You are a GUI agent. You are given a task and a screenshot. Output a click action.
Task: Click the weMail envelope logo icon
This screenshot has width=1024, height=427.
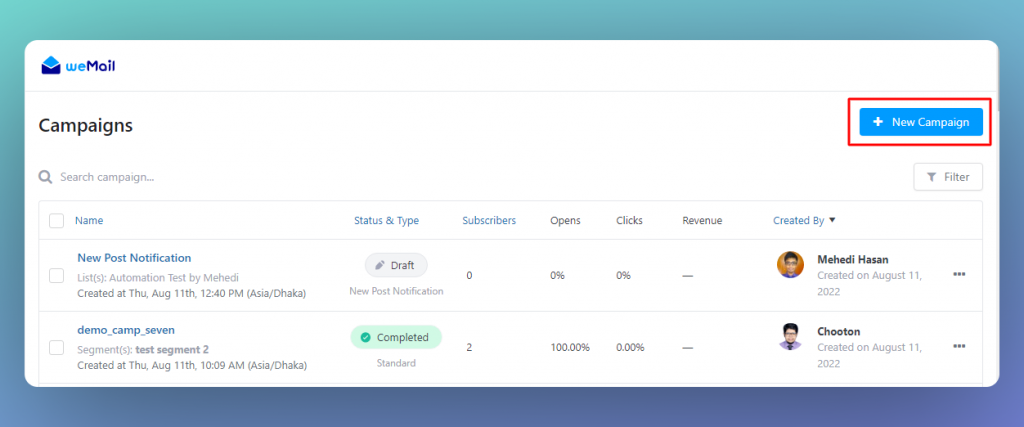(51, 65)
